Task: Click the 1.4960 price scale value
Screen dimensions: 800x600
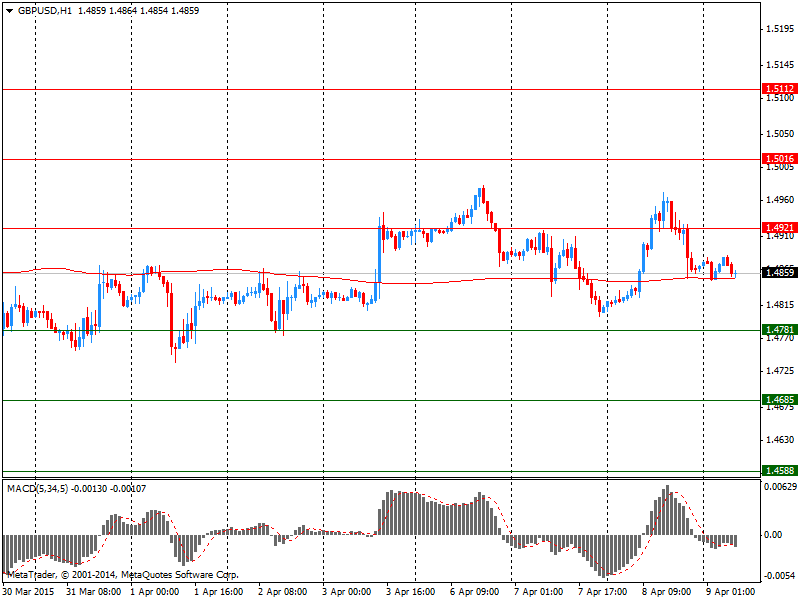Action: (x=780, y=199)
